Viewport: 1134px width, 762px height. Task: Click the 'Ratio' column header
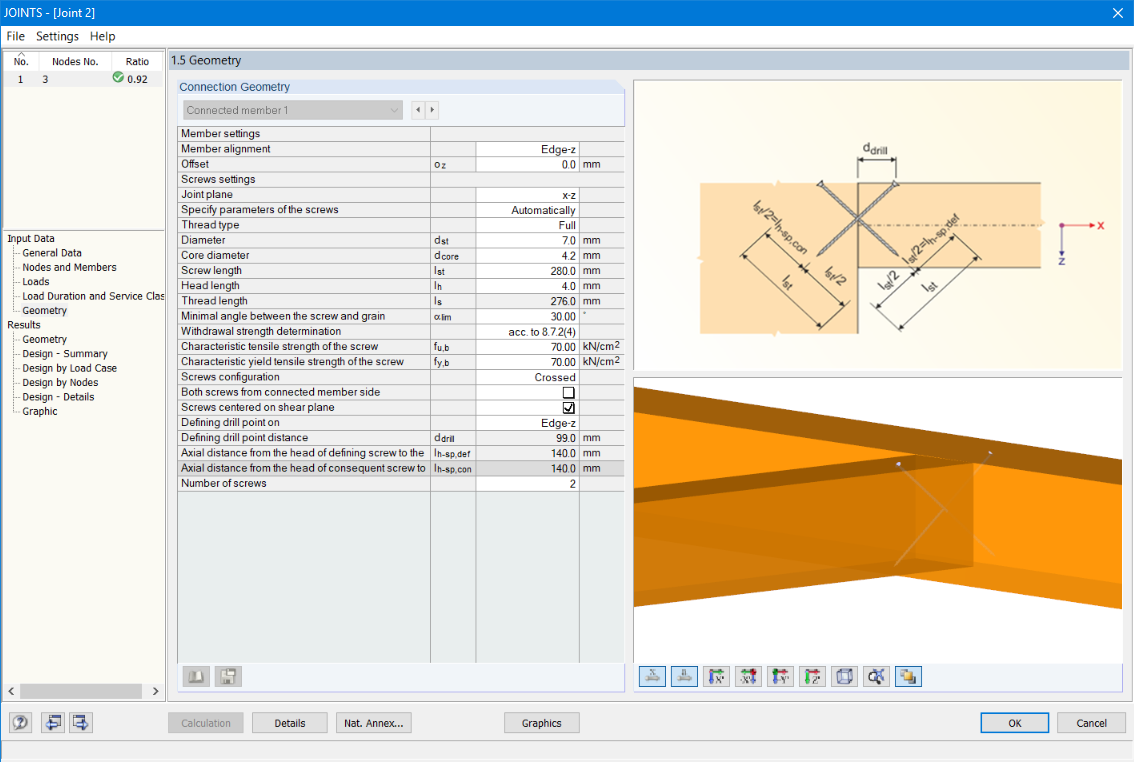[x=137, y=61]
